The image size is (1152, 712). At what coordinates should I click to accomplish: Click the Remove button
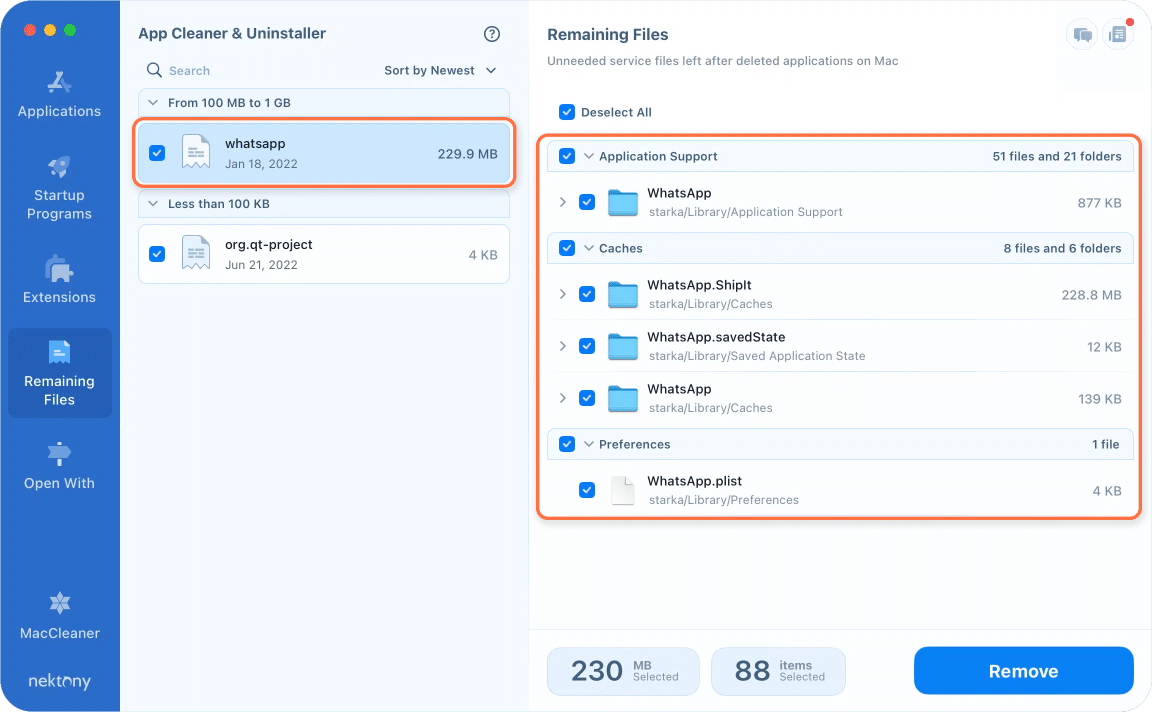coord(1023,671)
